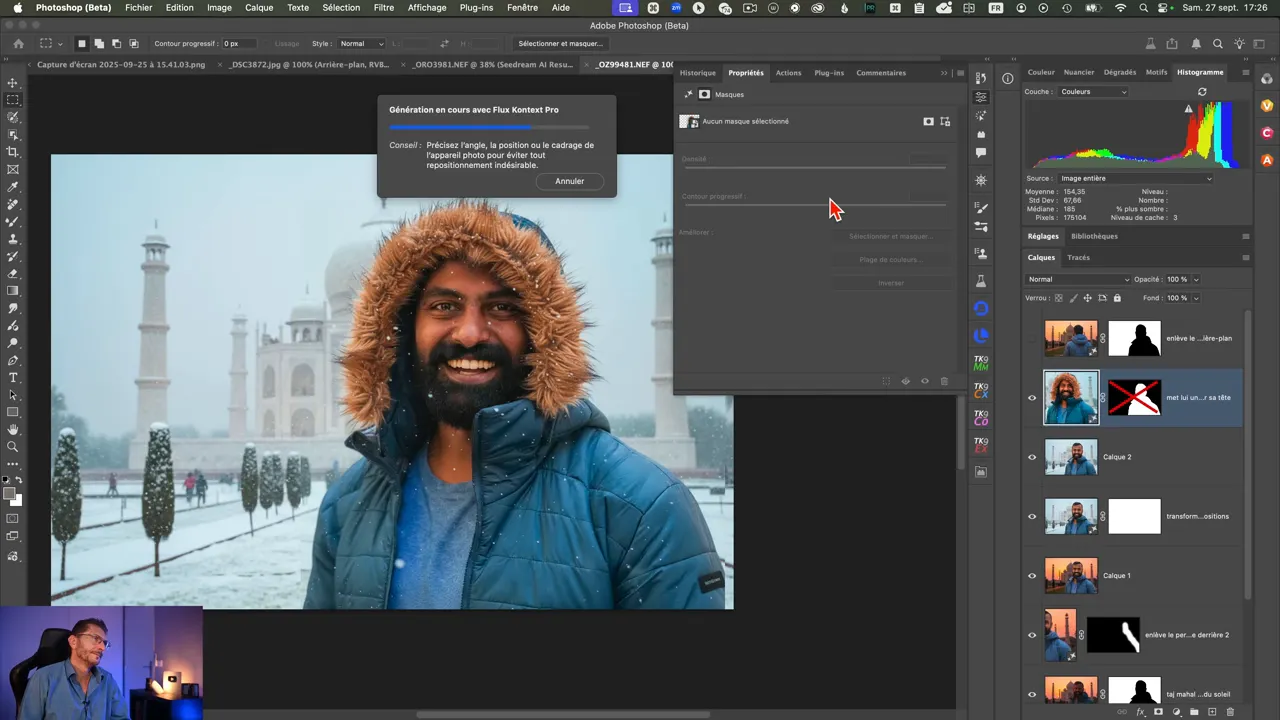Open the Style dropdown in options bar
Image resolution: width=1280 pixels, height=720 pixels.
(361, 44)
